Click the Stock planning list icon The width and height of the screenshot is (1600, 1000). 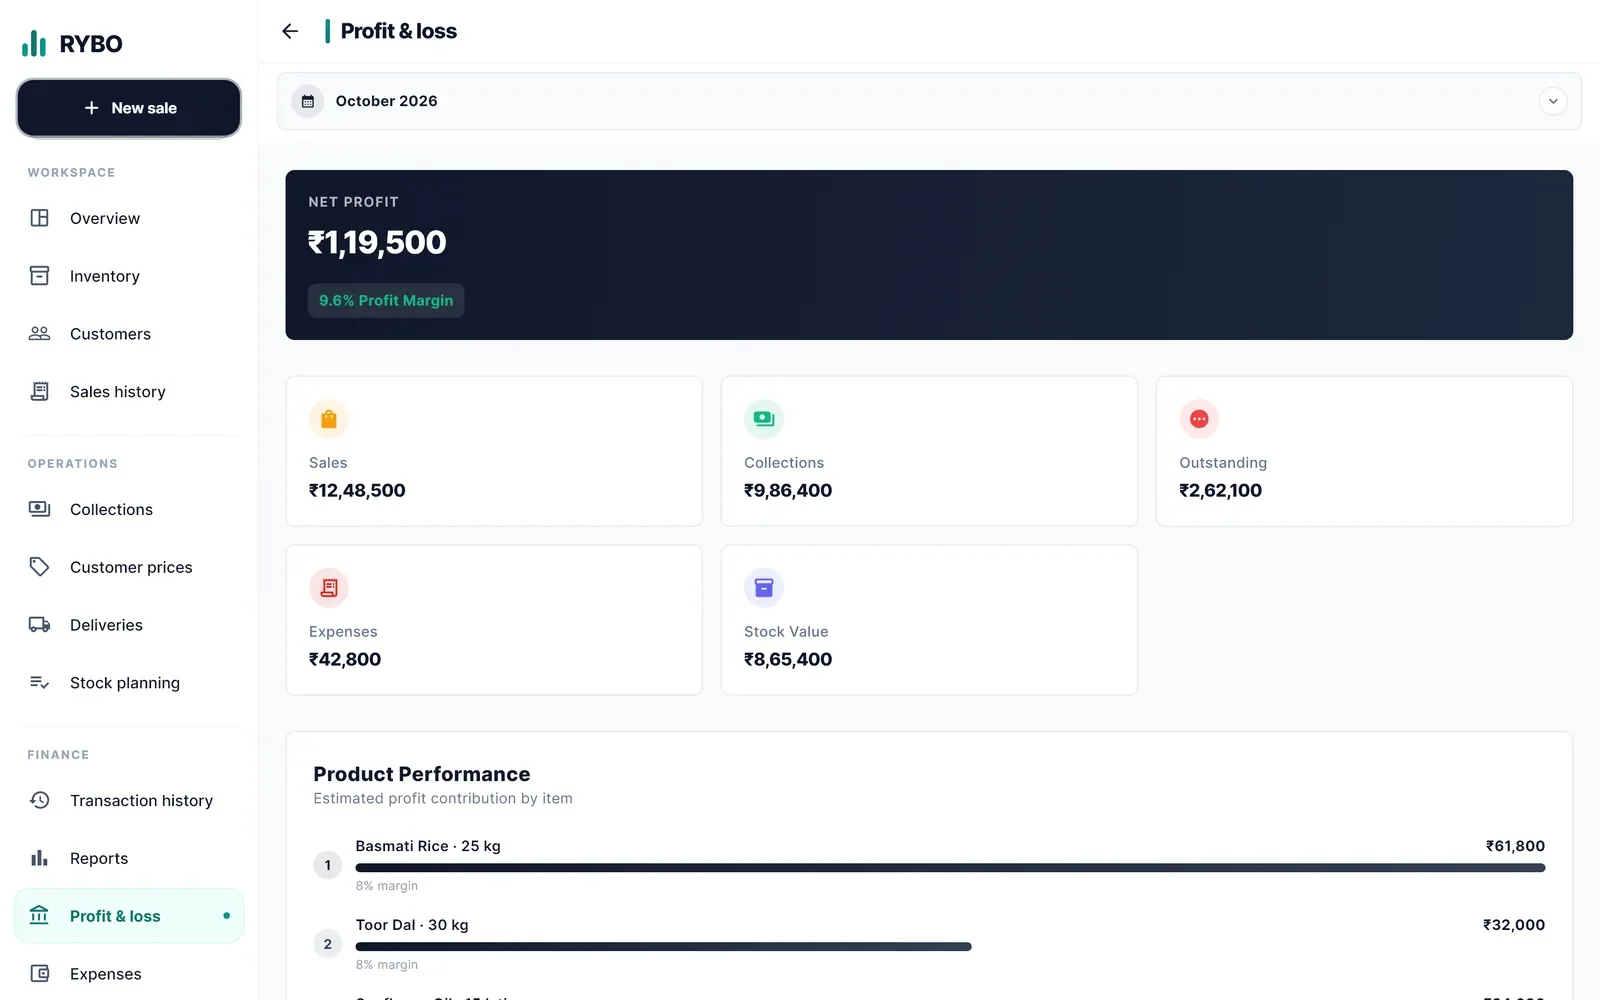[x=40, y=683]
